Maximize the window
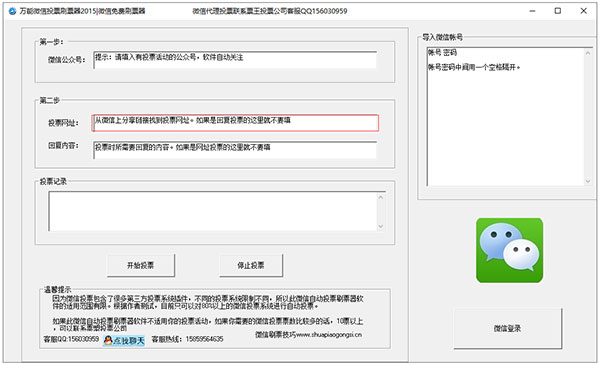Viewport: 600px width, 365px height. (x=558, y=11)
